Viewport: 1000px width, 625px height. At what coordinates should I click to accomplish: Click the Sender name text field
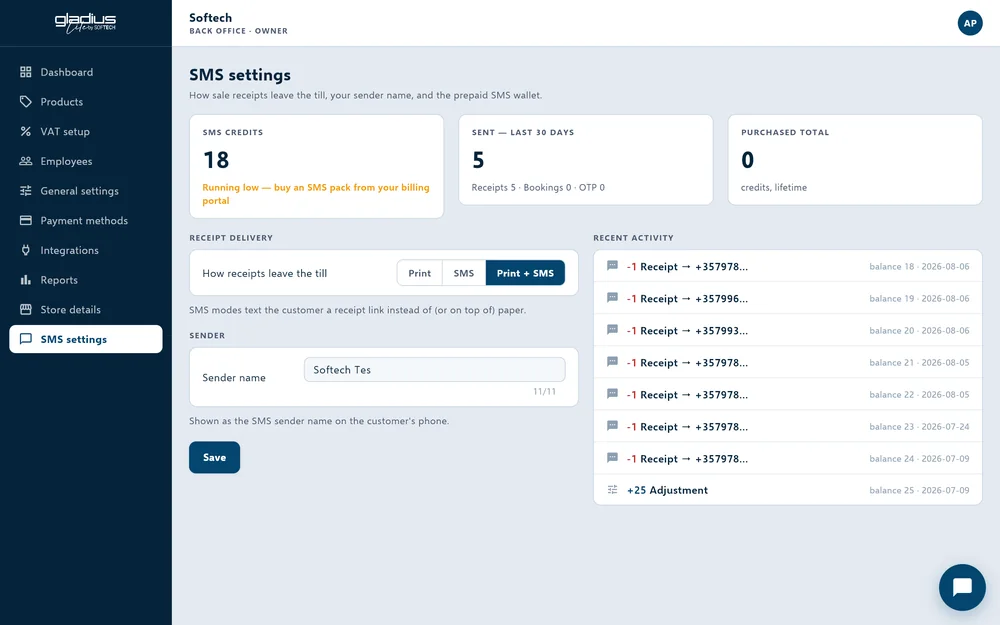point(434,370)
